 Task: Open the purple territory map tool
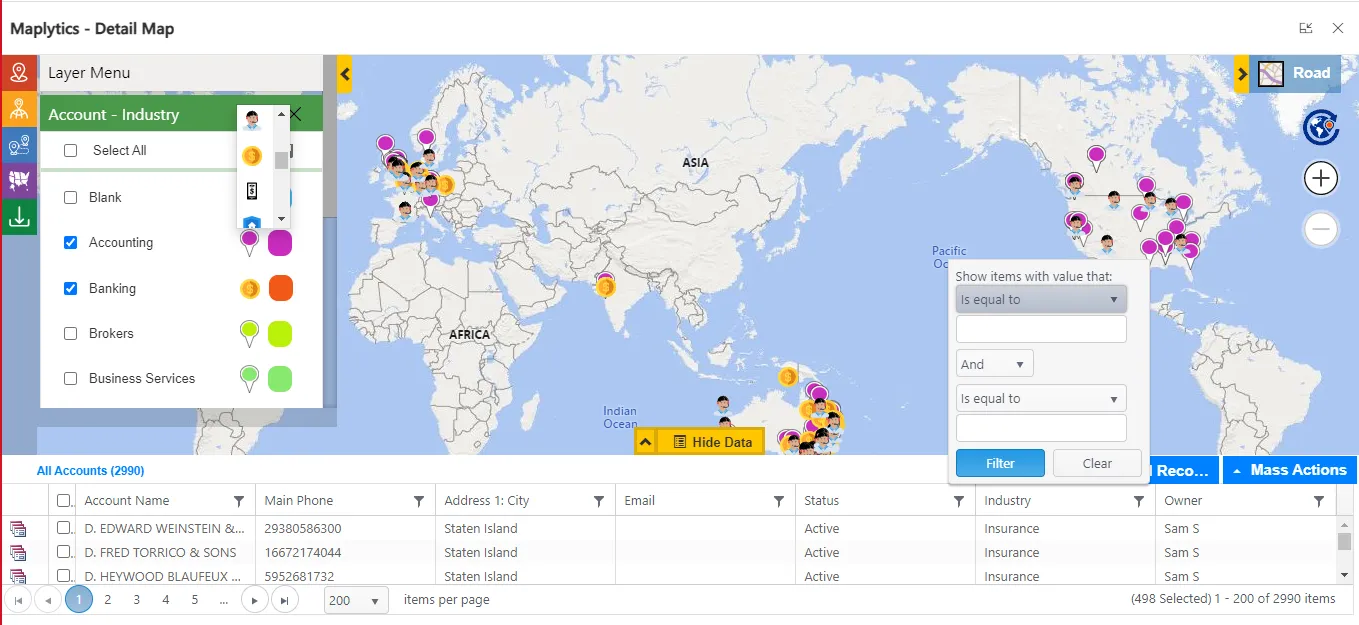(19, 178)
